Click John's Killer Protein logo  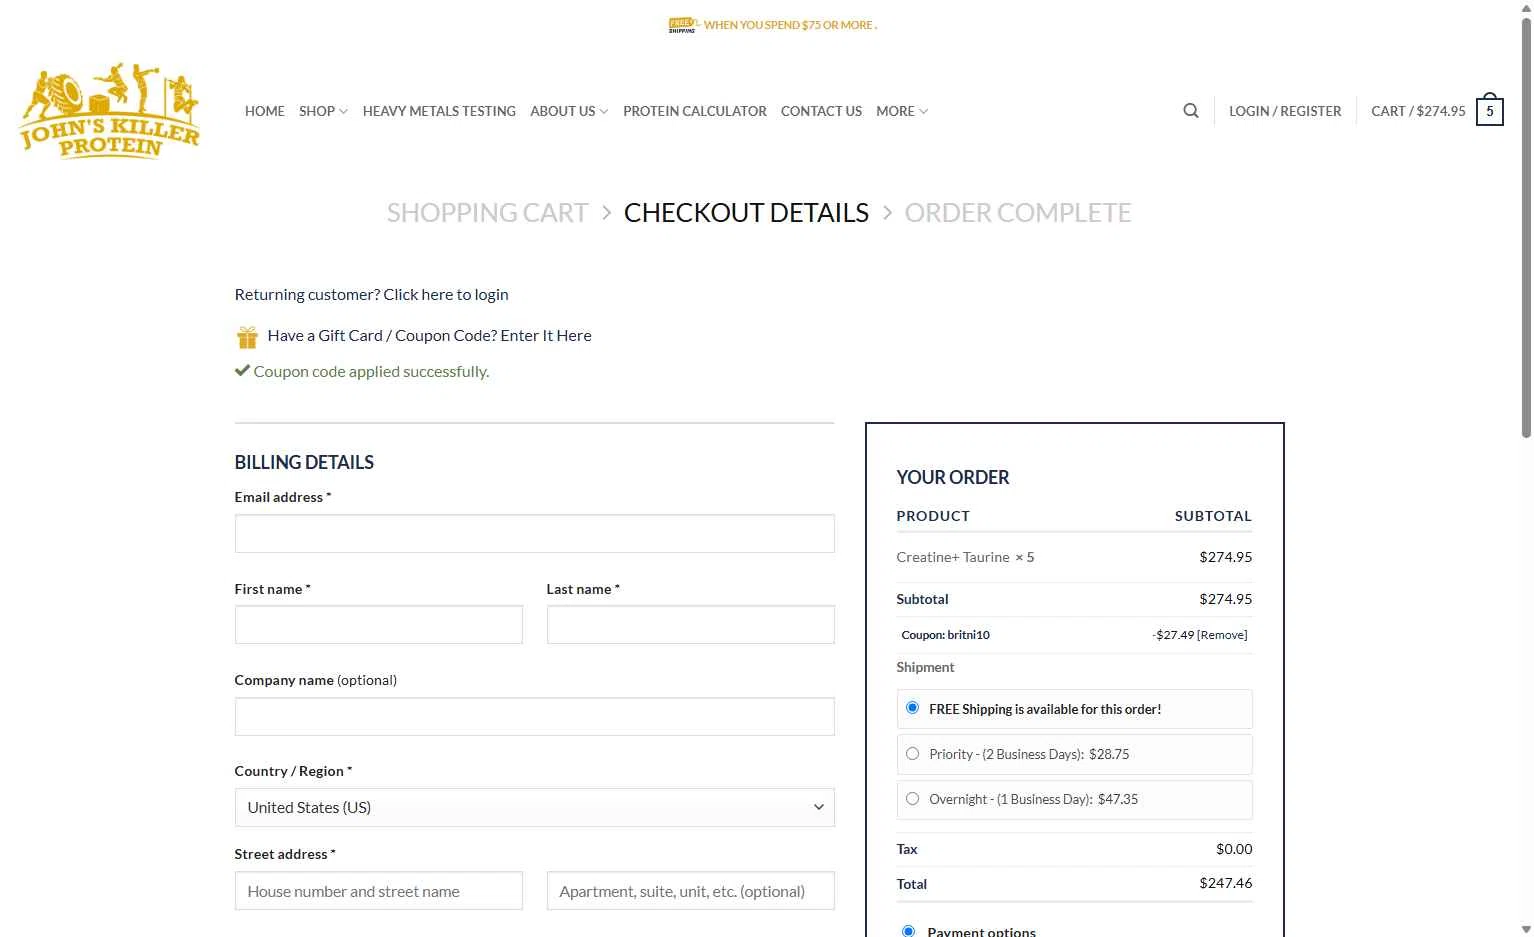pyautogui.click(x=110, y=111)
